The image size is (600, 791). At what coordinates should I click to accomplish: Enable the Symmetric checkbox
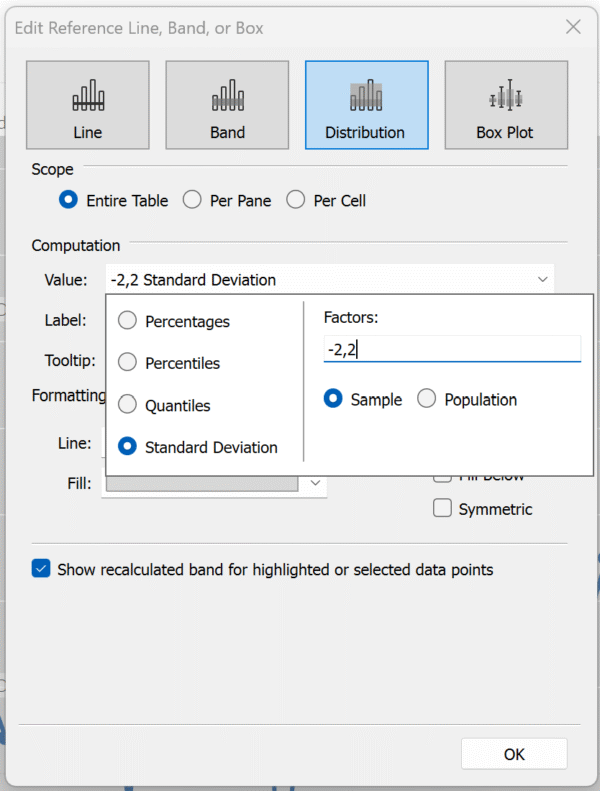pos(442,509)
